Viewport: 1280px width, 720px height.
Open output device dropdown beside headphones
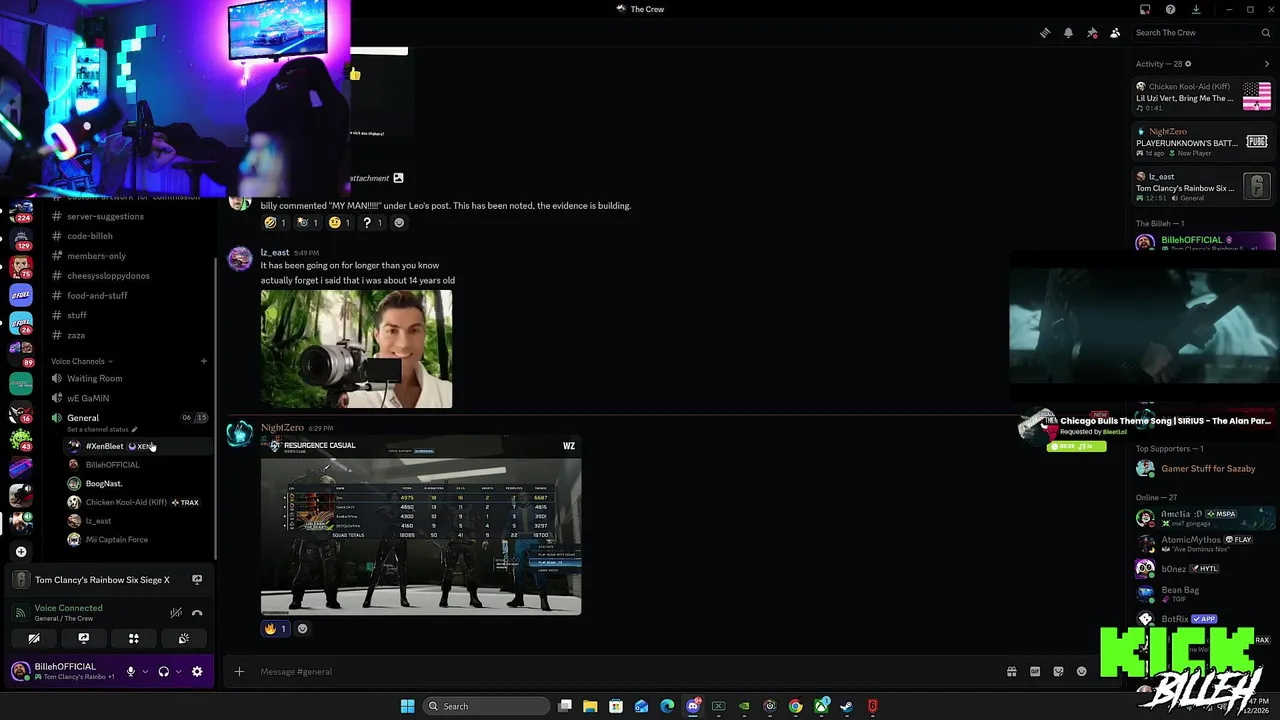tap(178, 672)
